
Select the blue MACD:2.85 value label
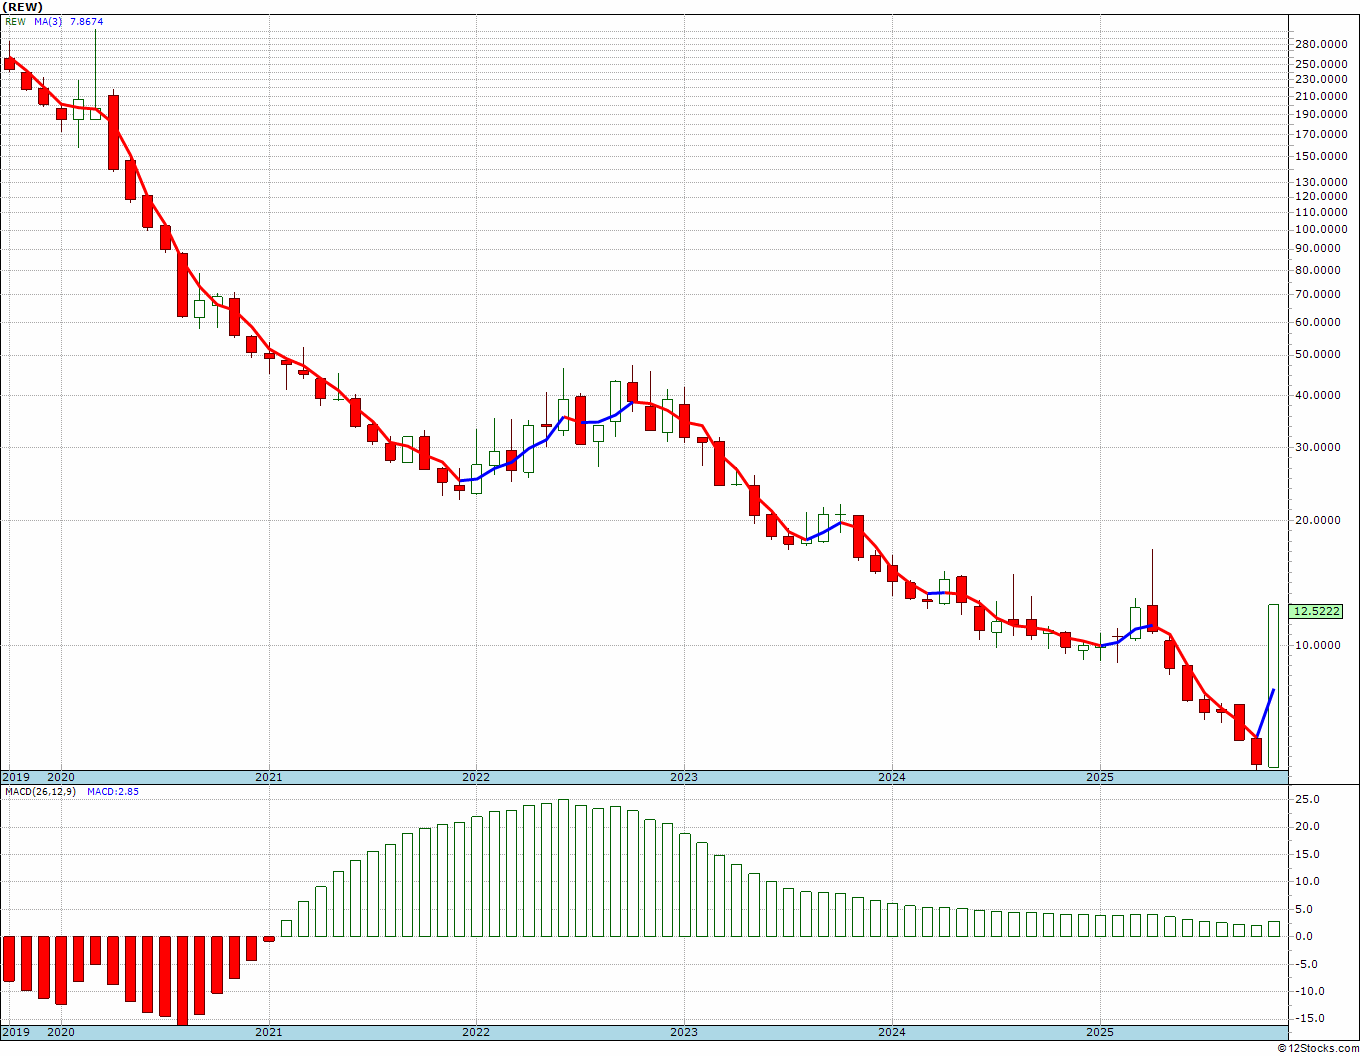point(113,791)
